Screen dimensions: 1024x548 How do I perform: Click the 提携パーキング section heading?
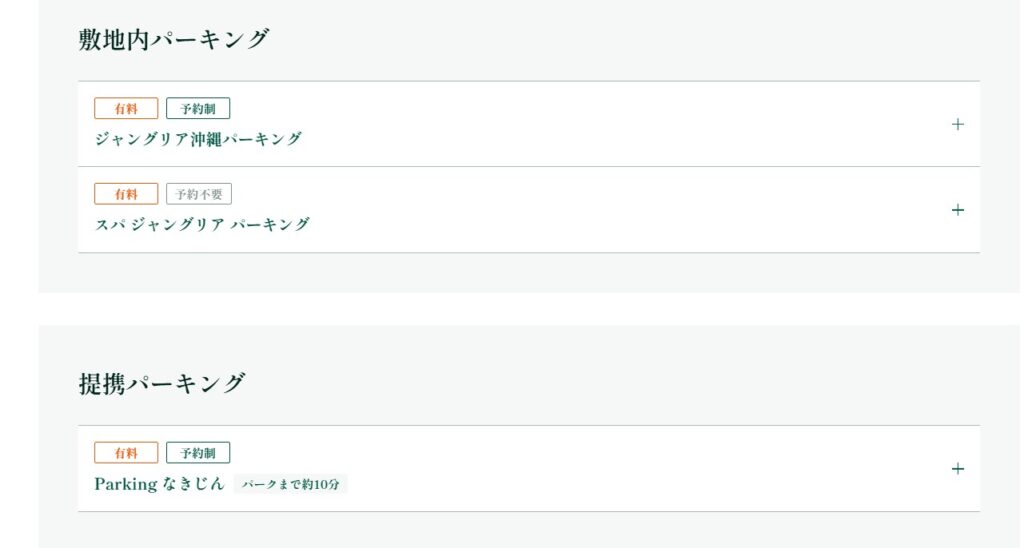coord(162,384)
